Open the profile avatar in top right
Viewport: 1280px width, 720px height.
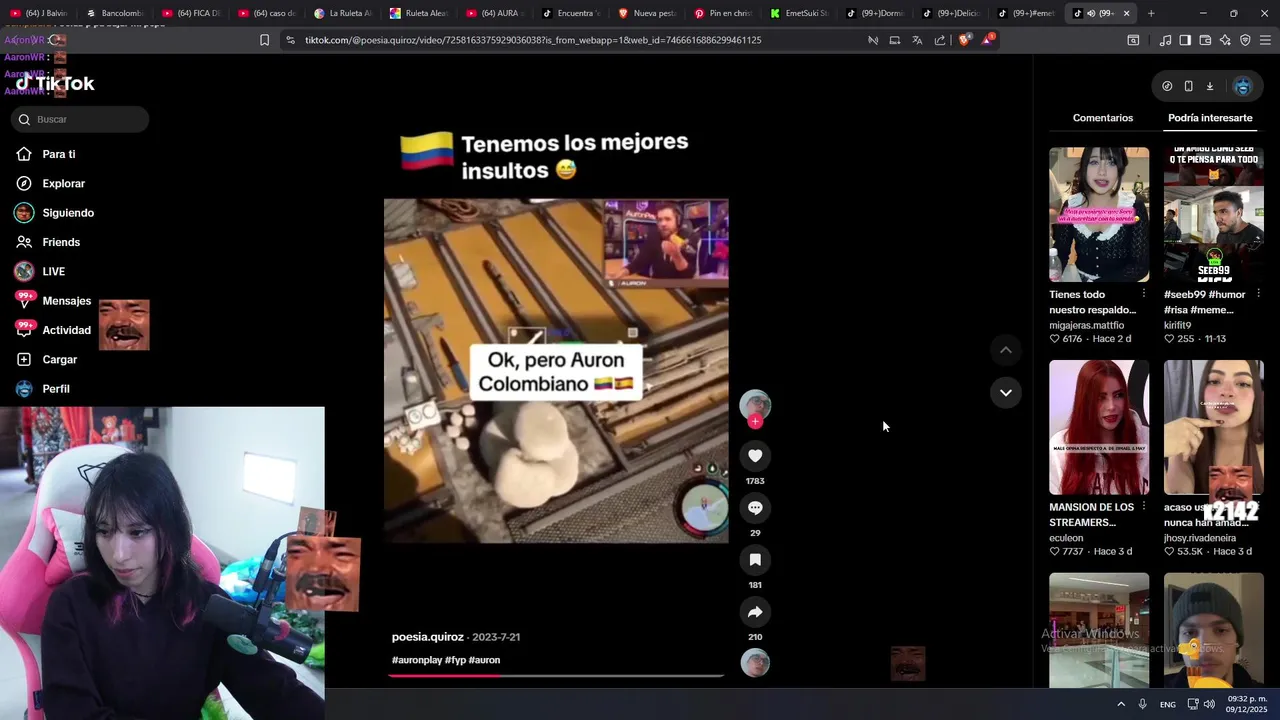tap(1243, 86)
